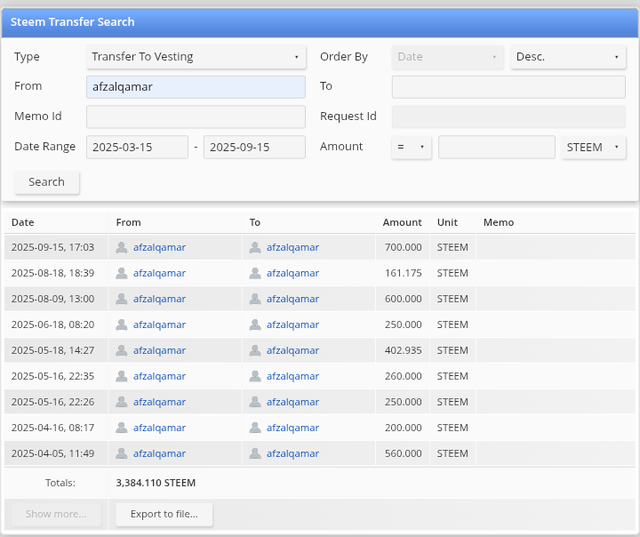Open To afzalqamar link in 22:26 row
This screenshot has width=640, height=537.
293,402
